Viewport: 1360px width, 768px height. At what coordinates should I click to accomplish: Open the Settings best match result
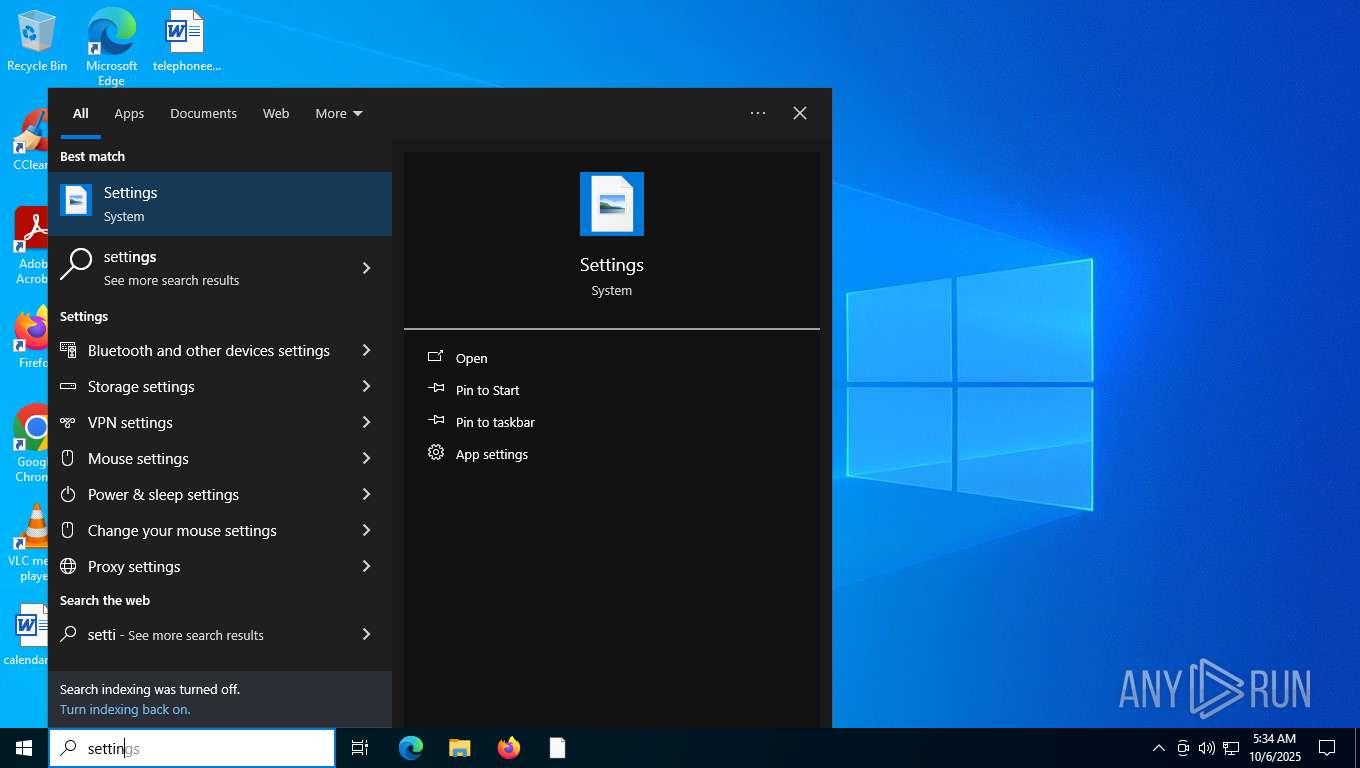220,204
